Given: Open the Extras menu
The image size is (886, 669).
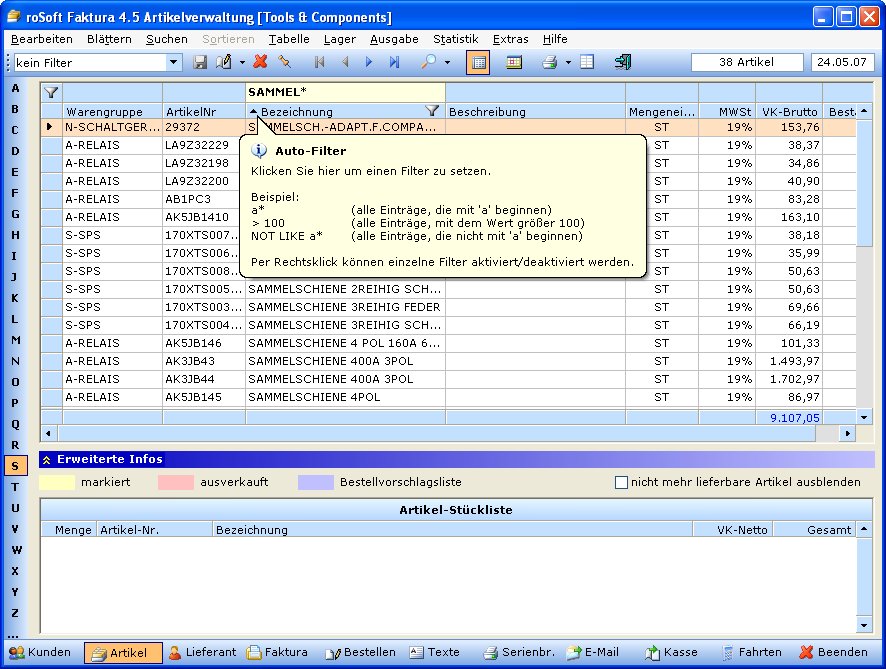Looking at the screenshot, I should click(x=510, y=39).
